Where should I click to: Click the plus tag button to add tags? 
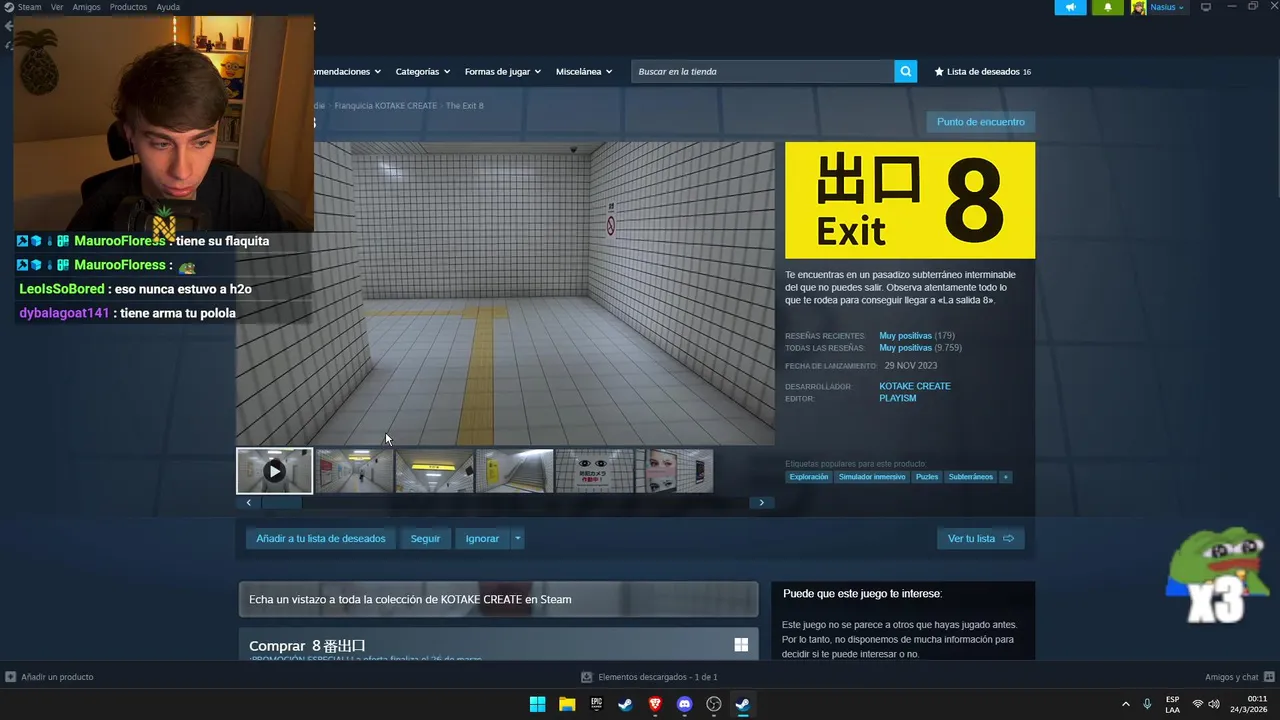1006,477
